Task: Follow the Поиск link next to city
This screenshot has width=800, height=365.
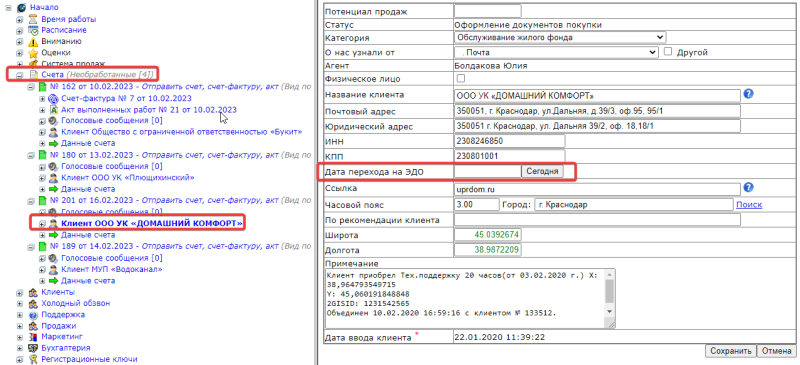Action: click(x=749, y=205)
